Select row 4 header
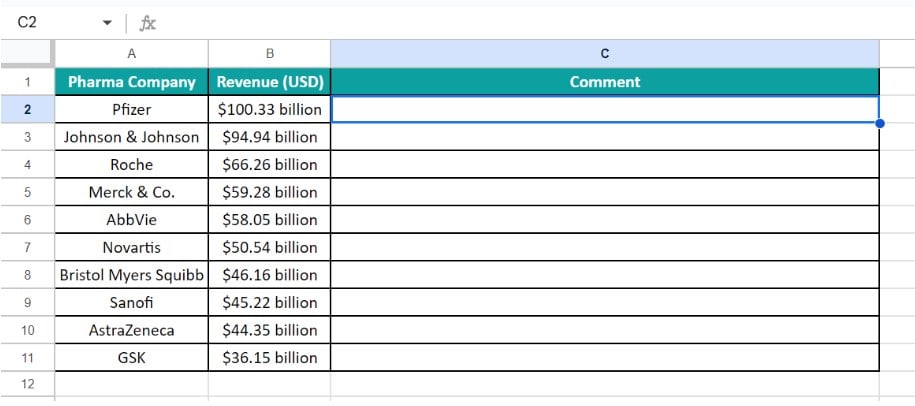Screen dimensions: 915x406 pyautogui.click(x=27, y=164)
